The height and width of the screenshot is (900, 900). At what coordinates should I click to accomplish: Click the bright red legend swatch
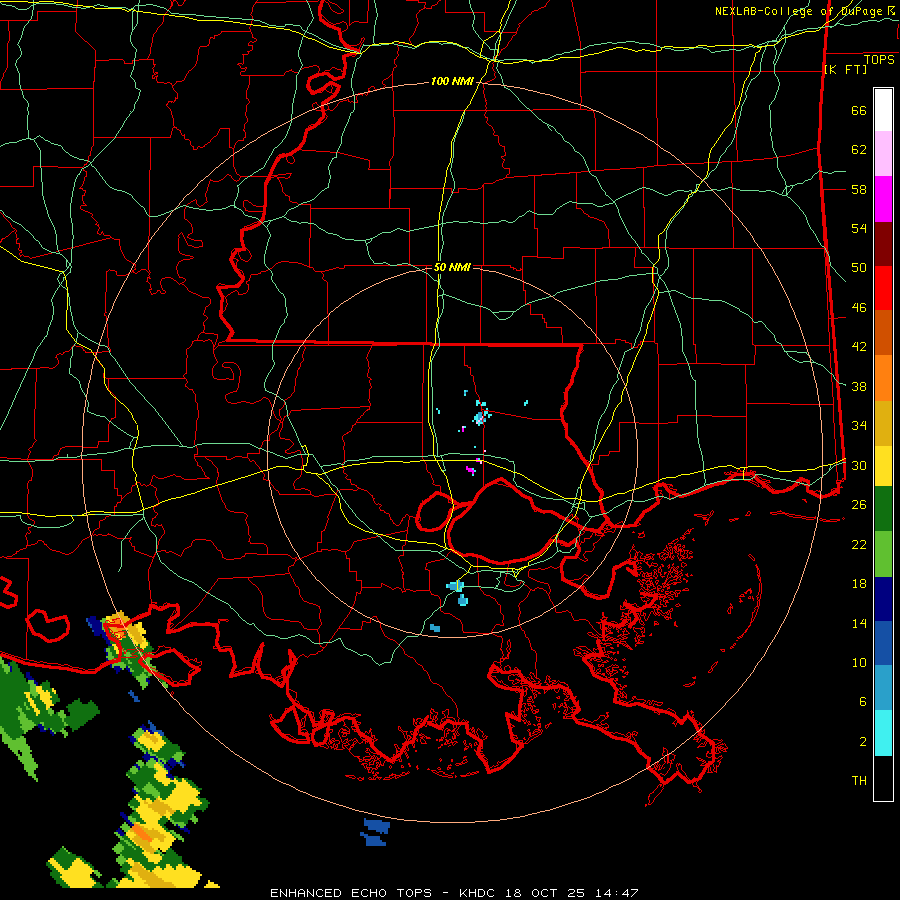click(883, 288)
